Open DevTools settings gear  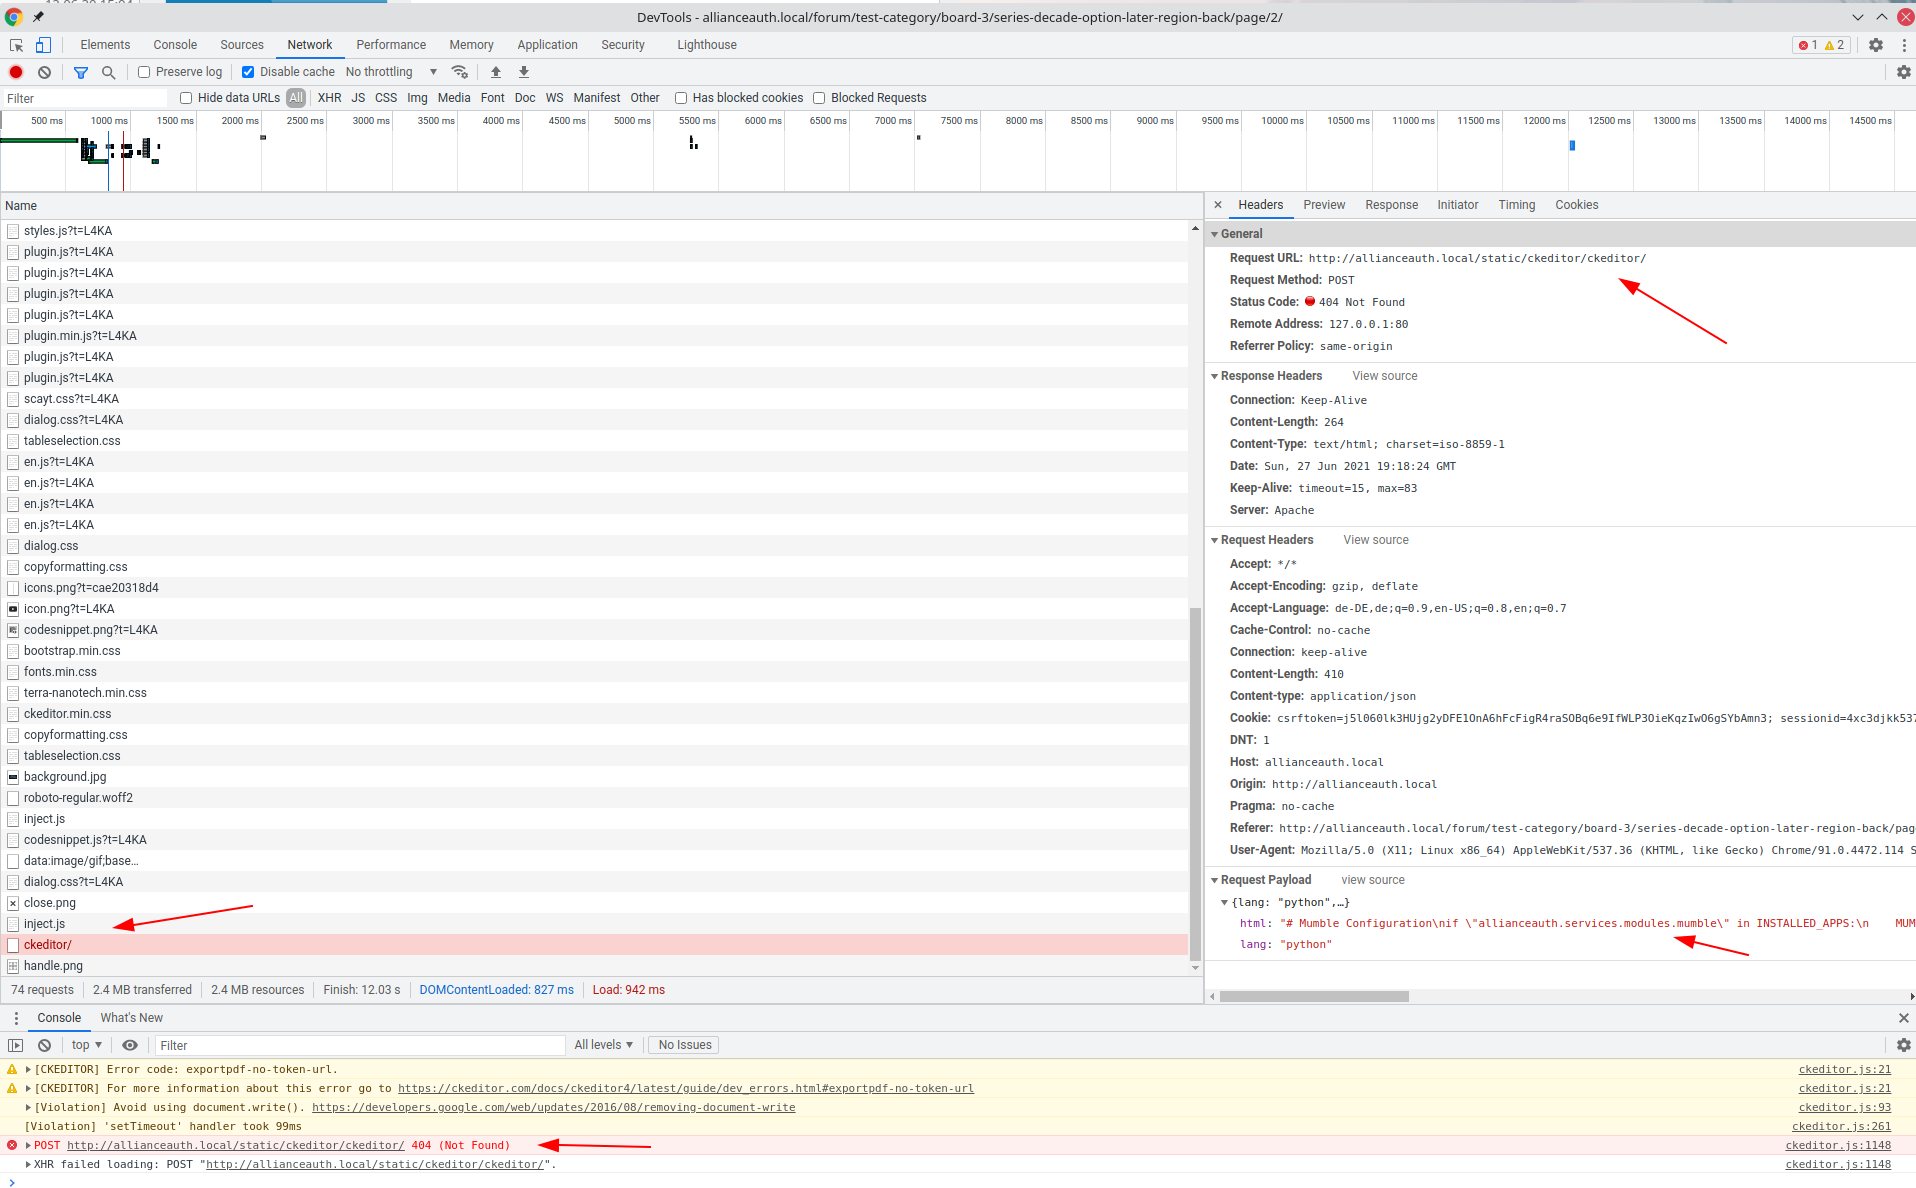coord(1877,45)
